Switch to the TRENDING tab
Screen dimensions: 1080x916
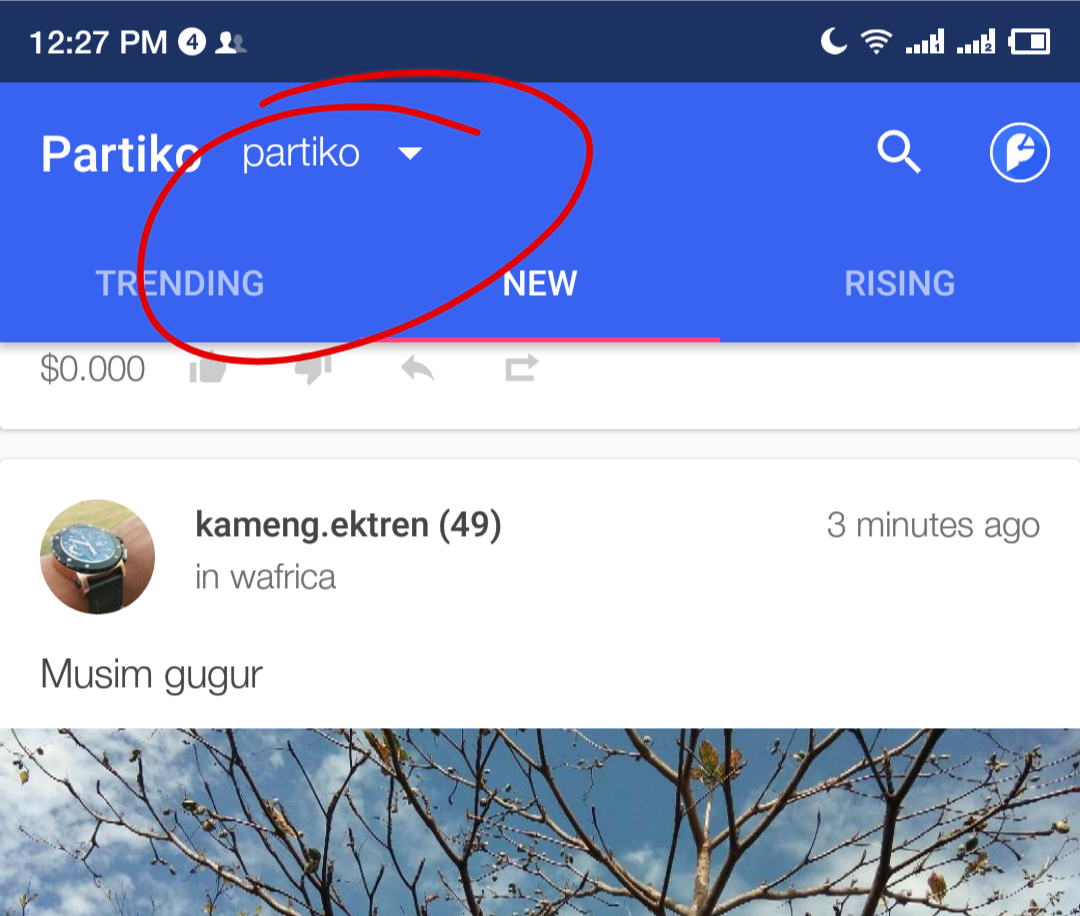[x=180, y=283]
